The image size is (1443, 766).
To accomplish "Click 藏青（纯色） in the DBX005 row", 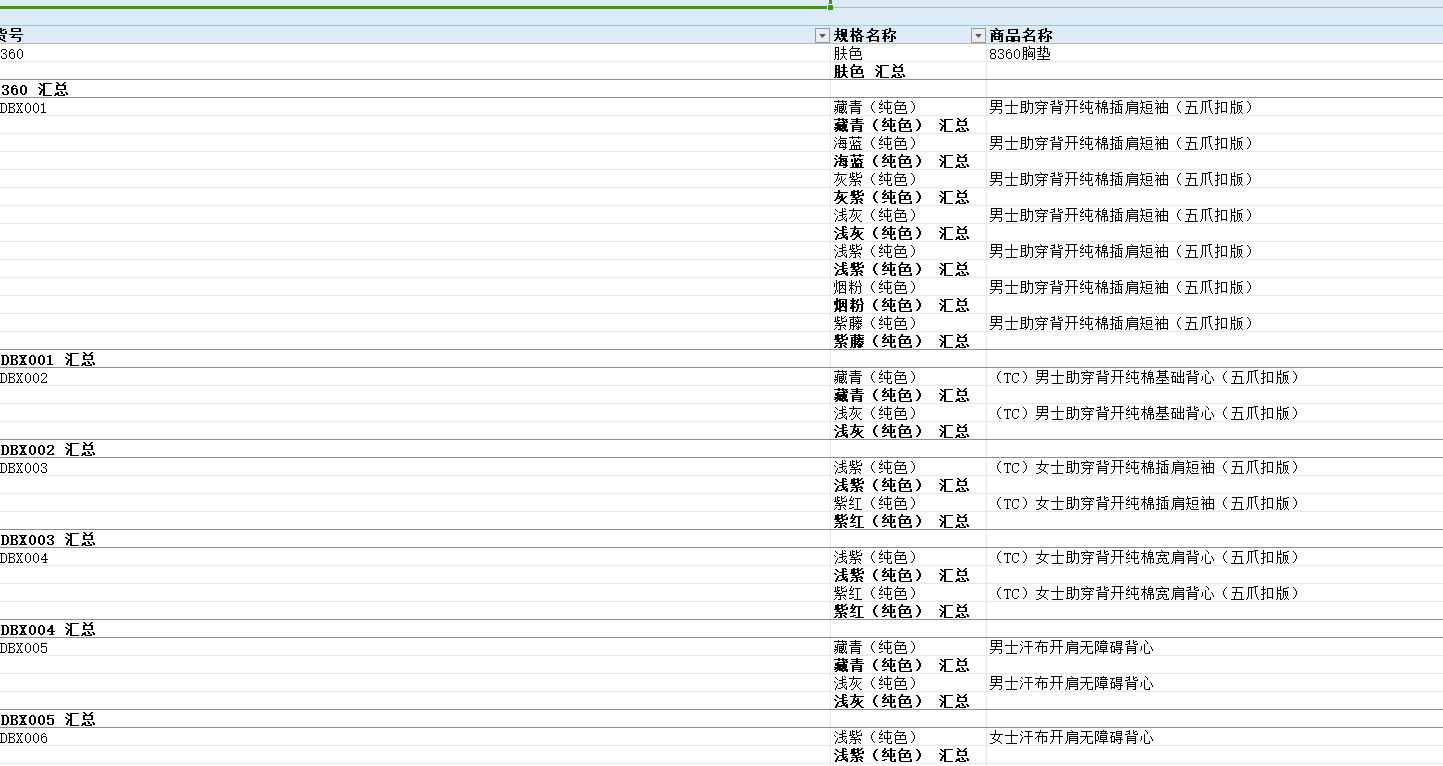I will (x=875, y=648).
